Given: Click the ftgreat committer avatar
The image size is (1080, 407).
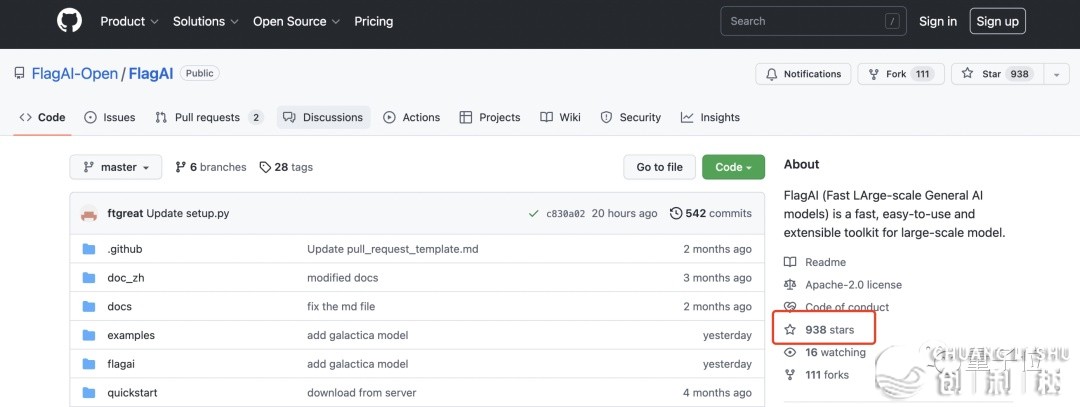Looking at the screenshot, I should tap(89, 213).
